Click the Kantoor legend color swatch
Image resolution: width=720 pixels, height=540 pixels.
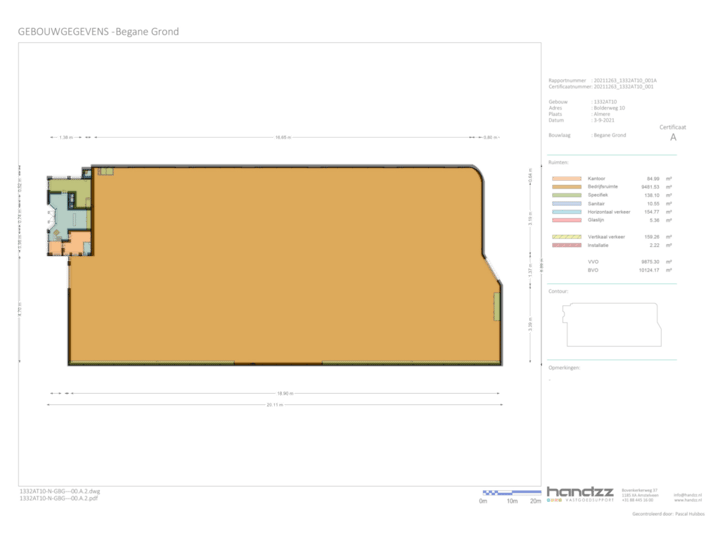[x=567, y=177]
